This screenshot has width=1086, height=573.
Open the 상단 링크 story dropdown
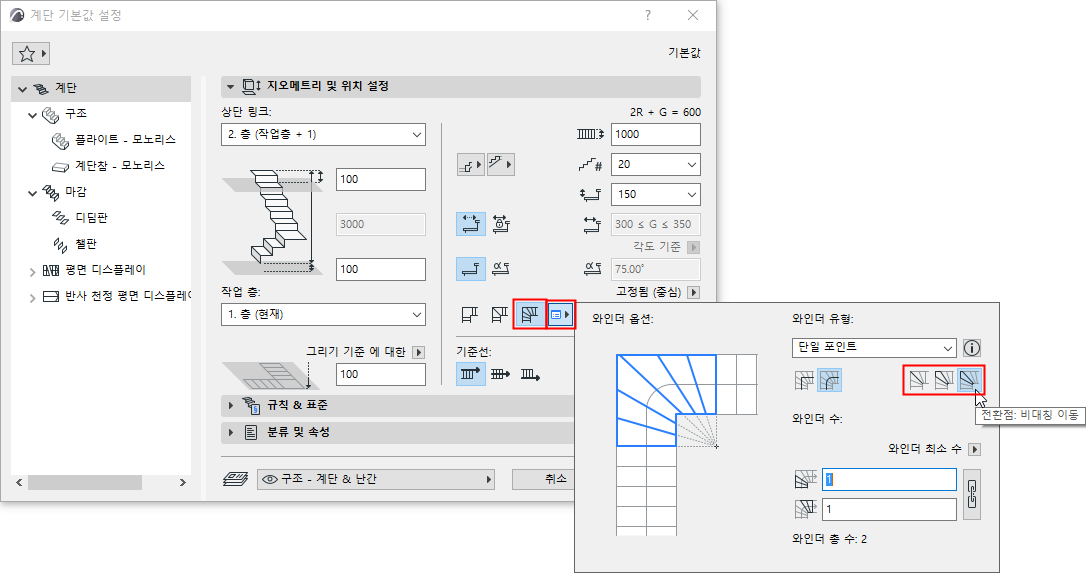[323, 134]
